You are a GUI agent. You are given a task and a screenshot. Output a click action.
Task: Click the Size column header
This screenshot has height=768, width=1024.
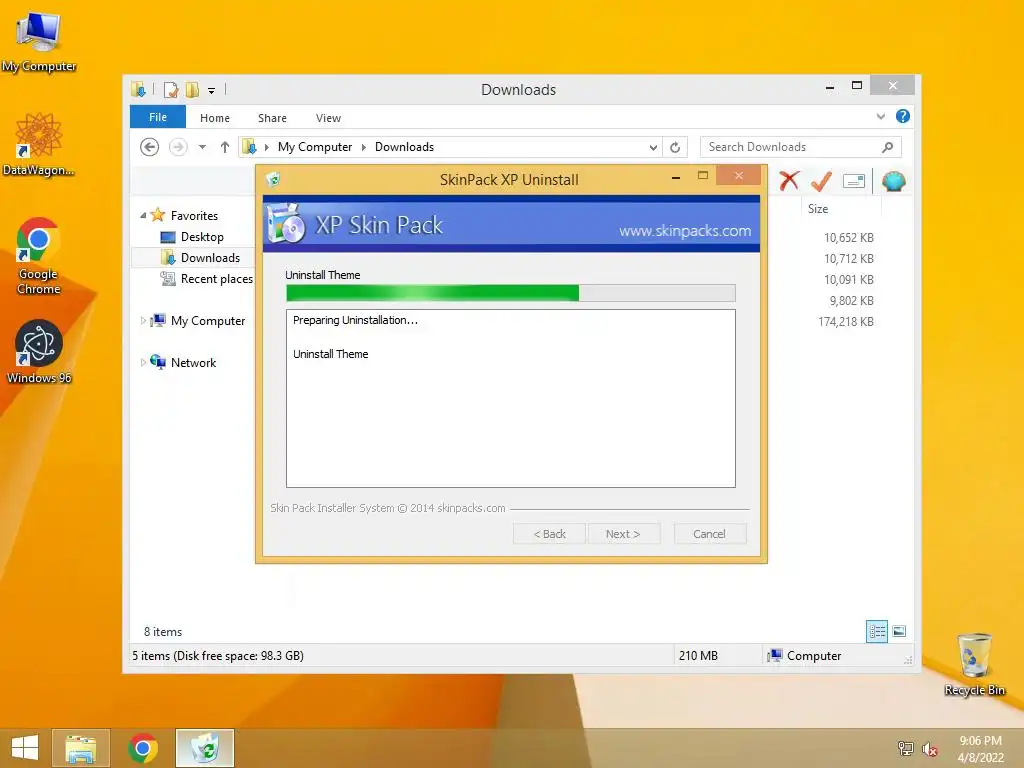point(818,209)
